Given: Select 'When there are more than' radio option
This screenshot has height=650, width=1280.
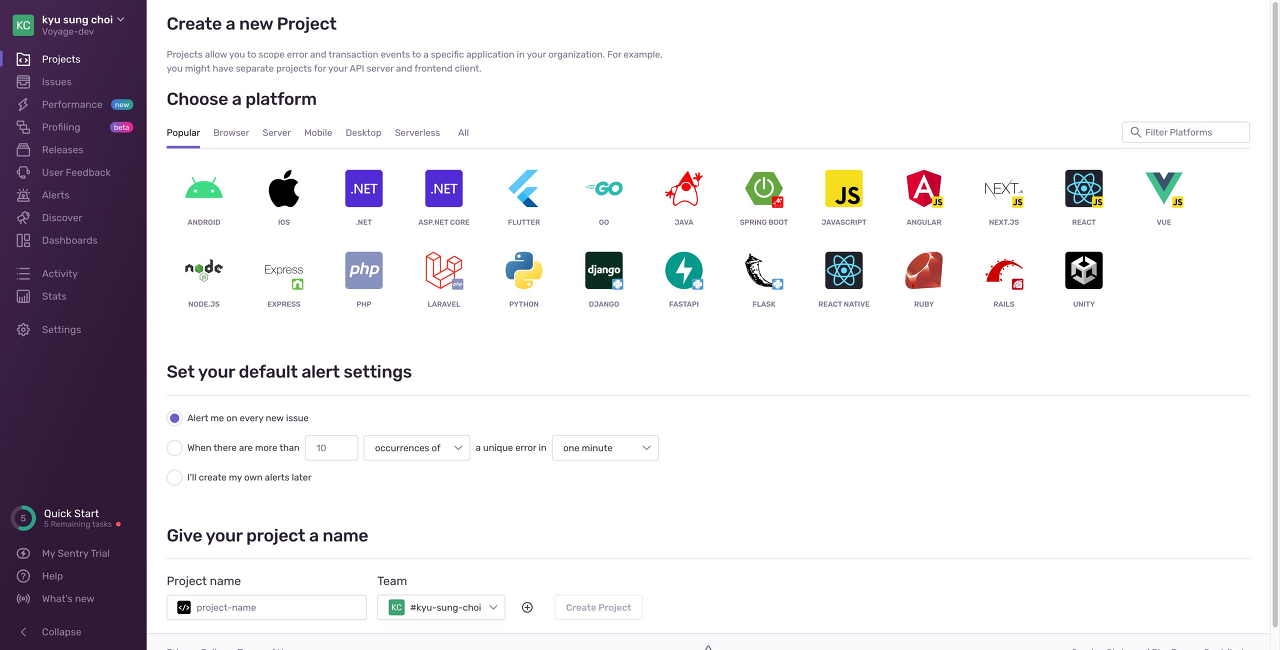Looking at the screenshot, I should (x=175, y=448).
